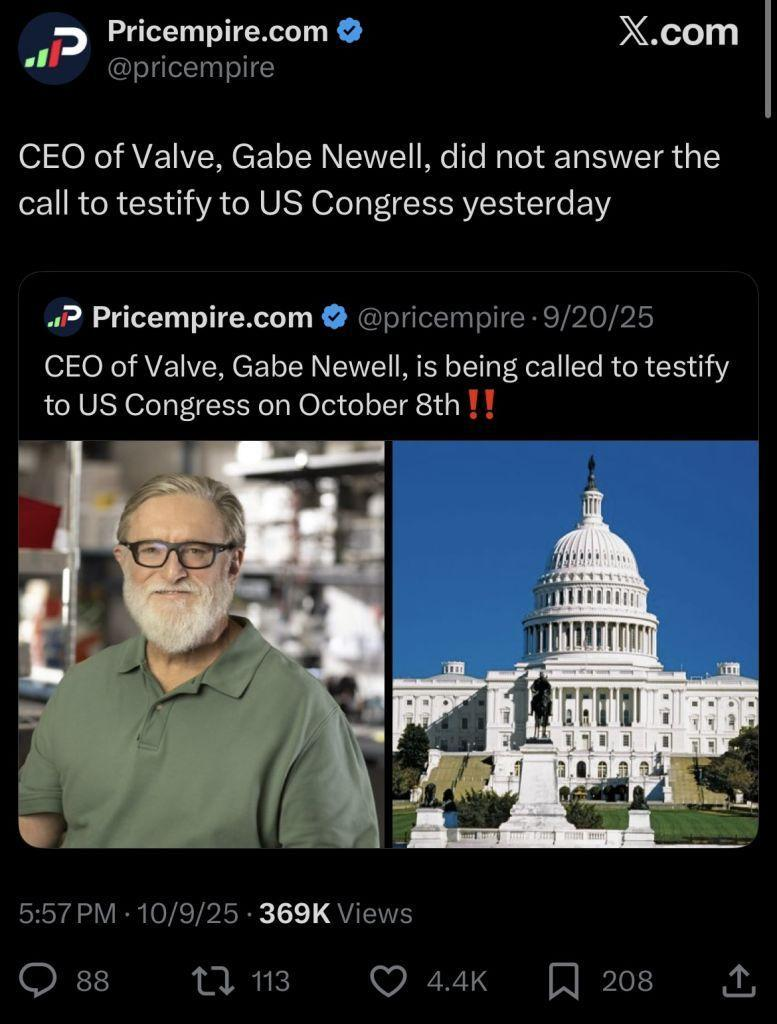The height and width of the screenshot is (1024, 777).
Task: Click the @pricempire handle in quoted post
Action: pos(441,317)
